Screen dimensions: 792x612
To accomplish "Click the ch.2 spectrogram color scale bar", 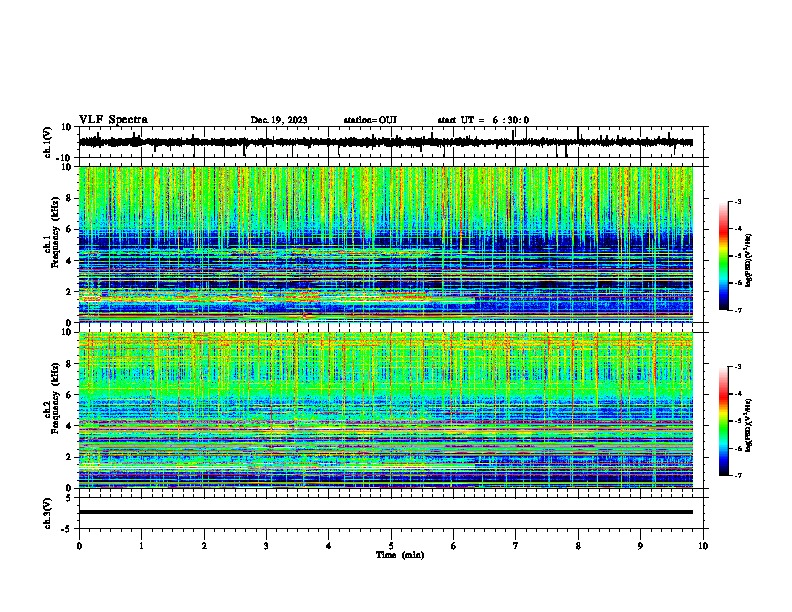I will click(x=724, y=421).
